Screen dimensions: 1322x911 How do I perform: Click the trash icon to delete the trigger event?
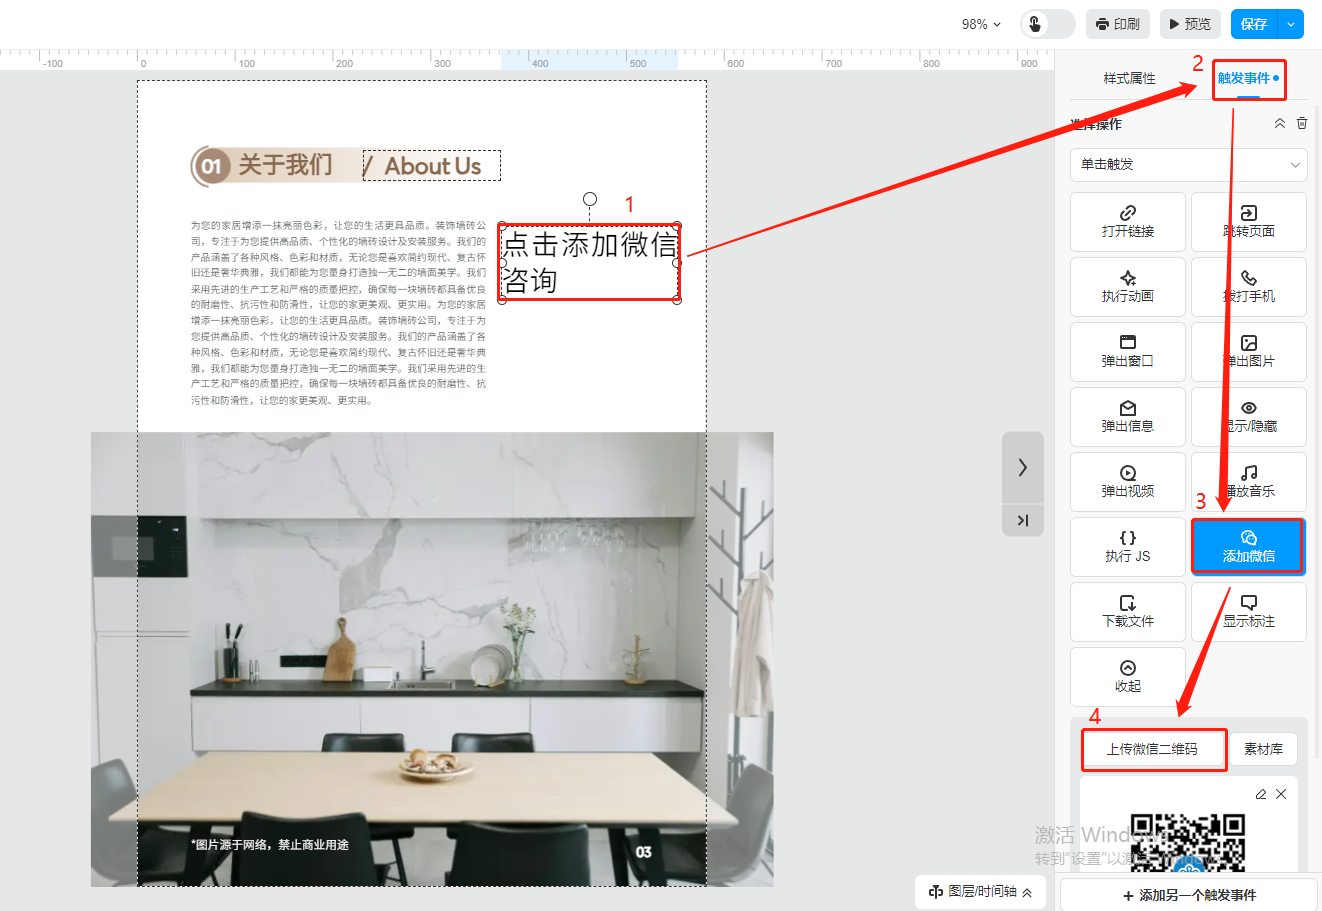[1302, 123]
